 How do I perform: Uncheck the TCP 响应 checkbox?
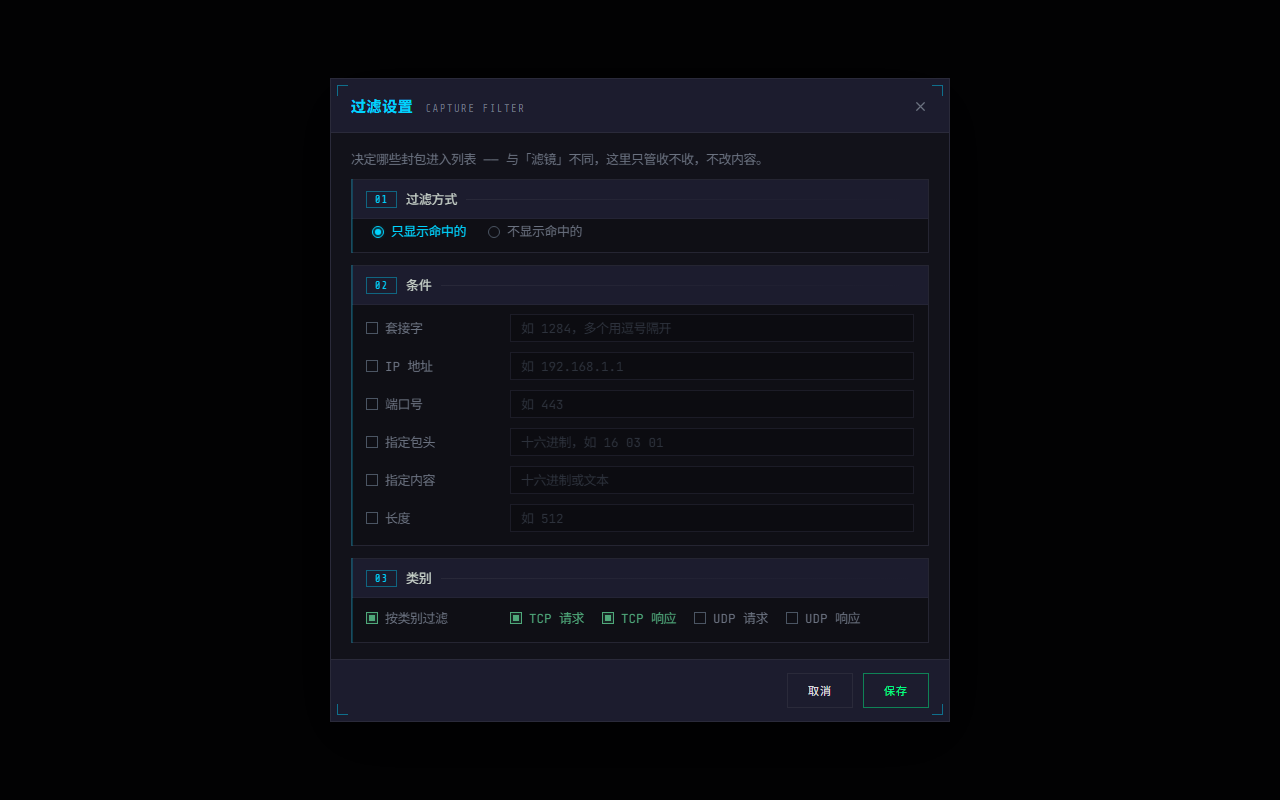(x=608, y=618)
